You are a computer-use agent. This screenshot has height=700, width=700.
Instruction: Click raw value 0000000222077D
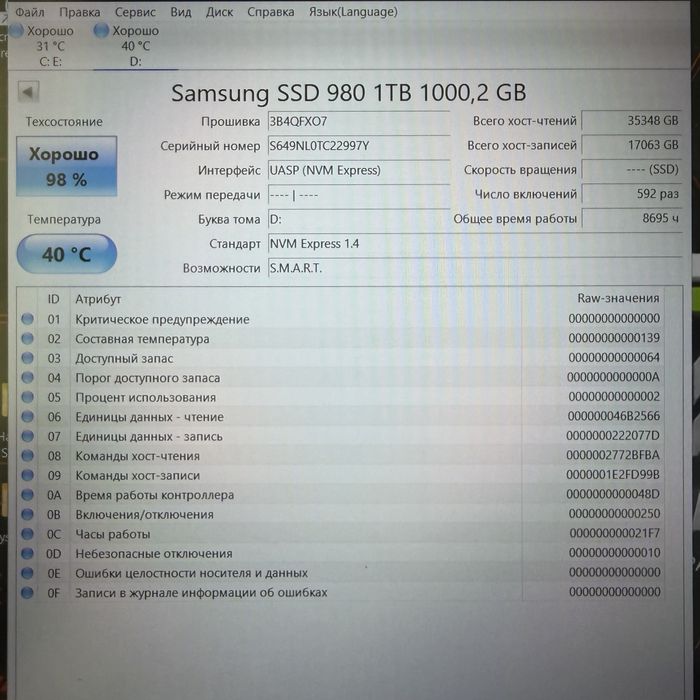pyautogui.click(x=612, y=436)
